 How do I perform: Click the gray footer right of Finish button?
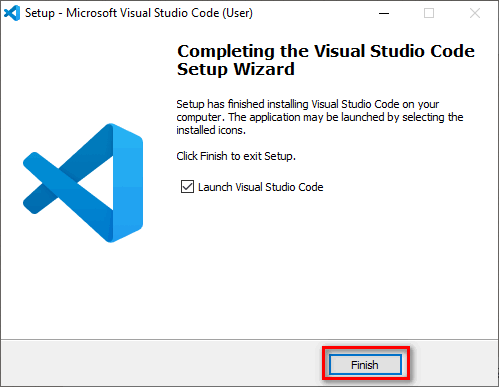(x=454, y=363)
